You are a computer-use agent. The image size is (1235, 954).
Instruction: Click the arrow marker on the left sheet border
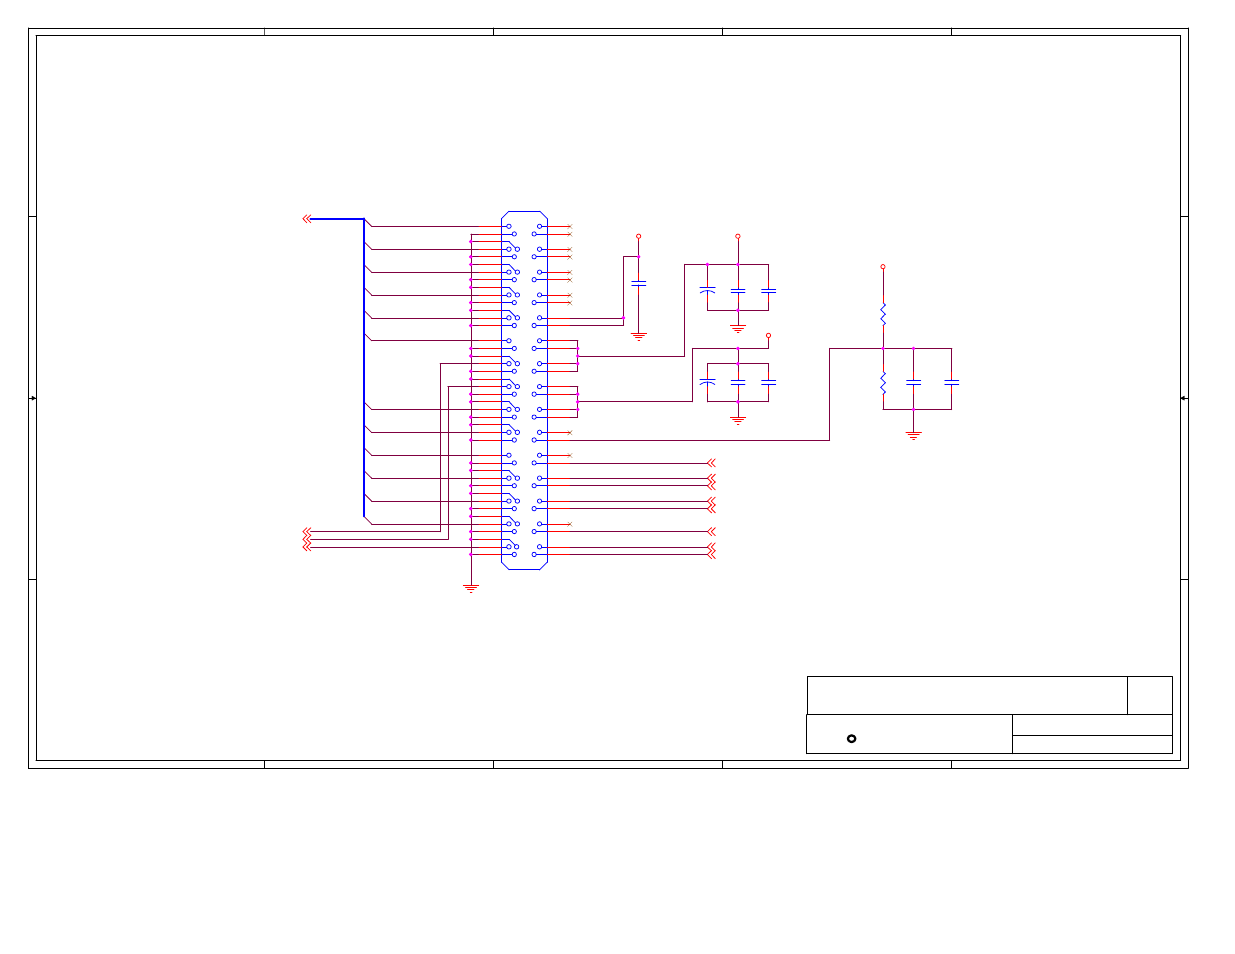[33, 398]
